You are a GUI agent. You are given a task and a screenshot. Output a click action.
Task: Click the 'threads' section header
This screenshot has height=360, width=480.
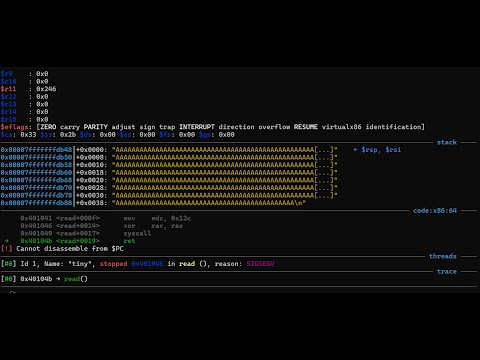[x=443, y=256]
